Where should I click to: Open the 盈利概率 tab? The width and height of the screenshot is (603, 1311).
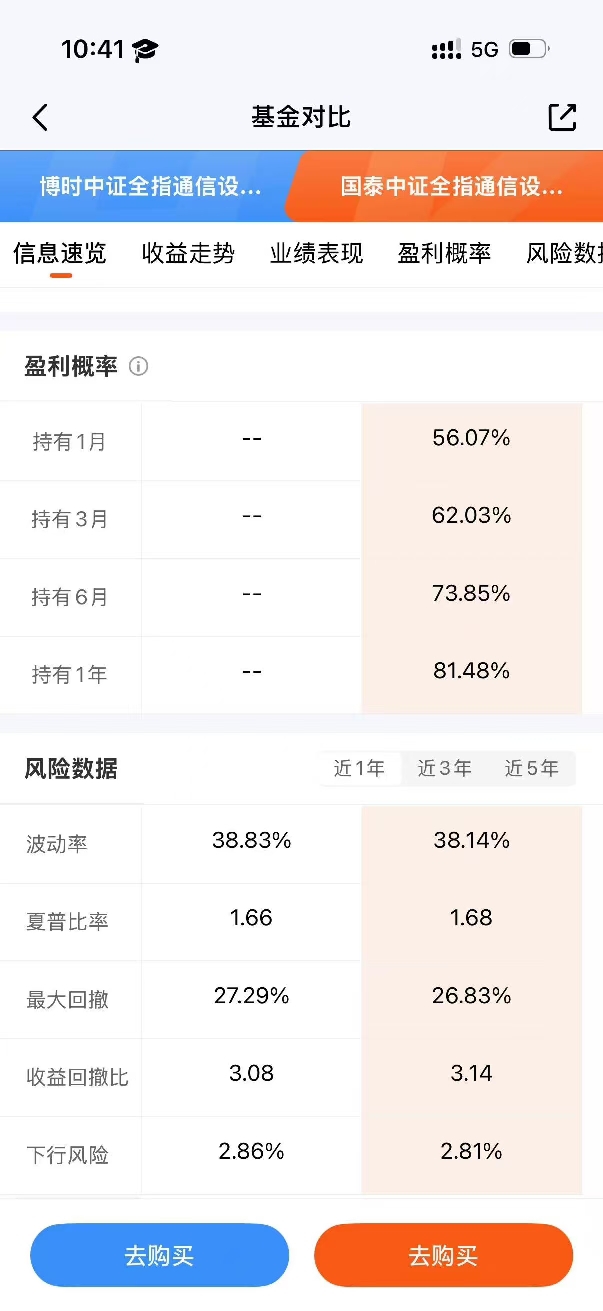pos(444,253)
